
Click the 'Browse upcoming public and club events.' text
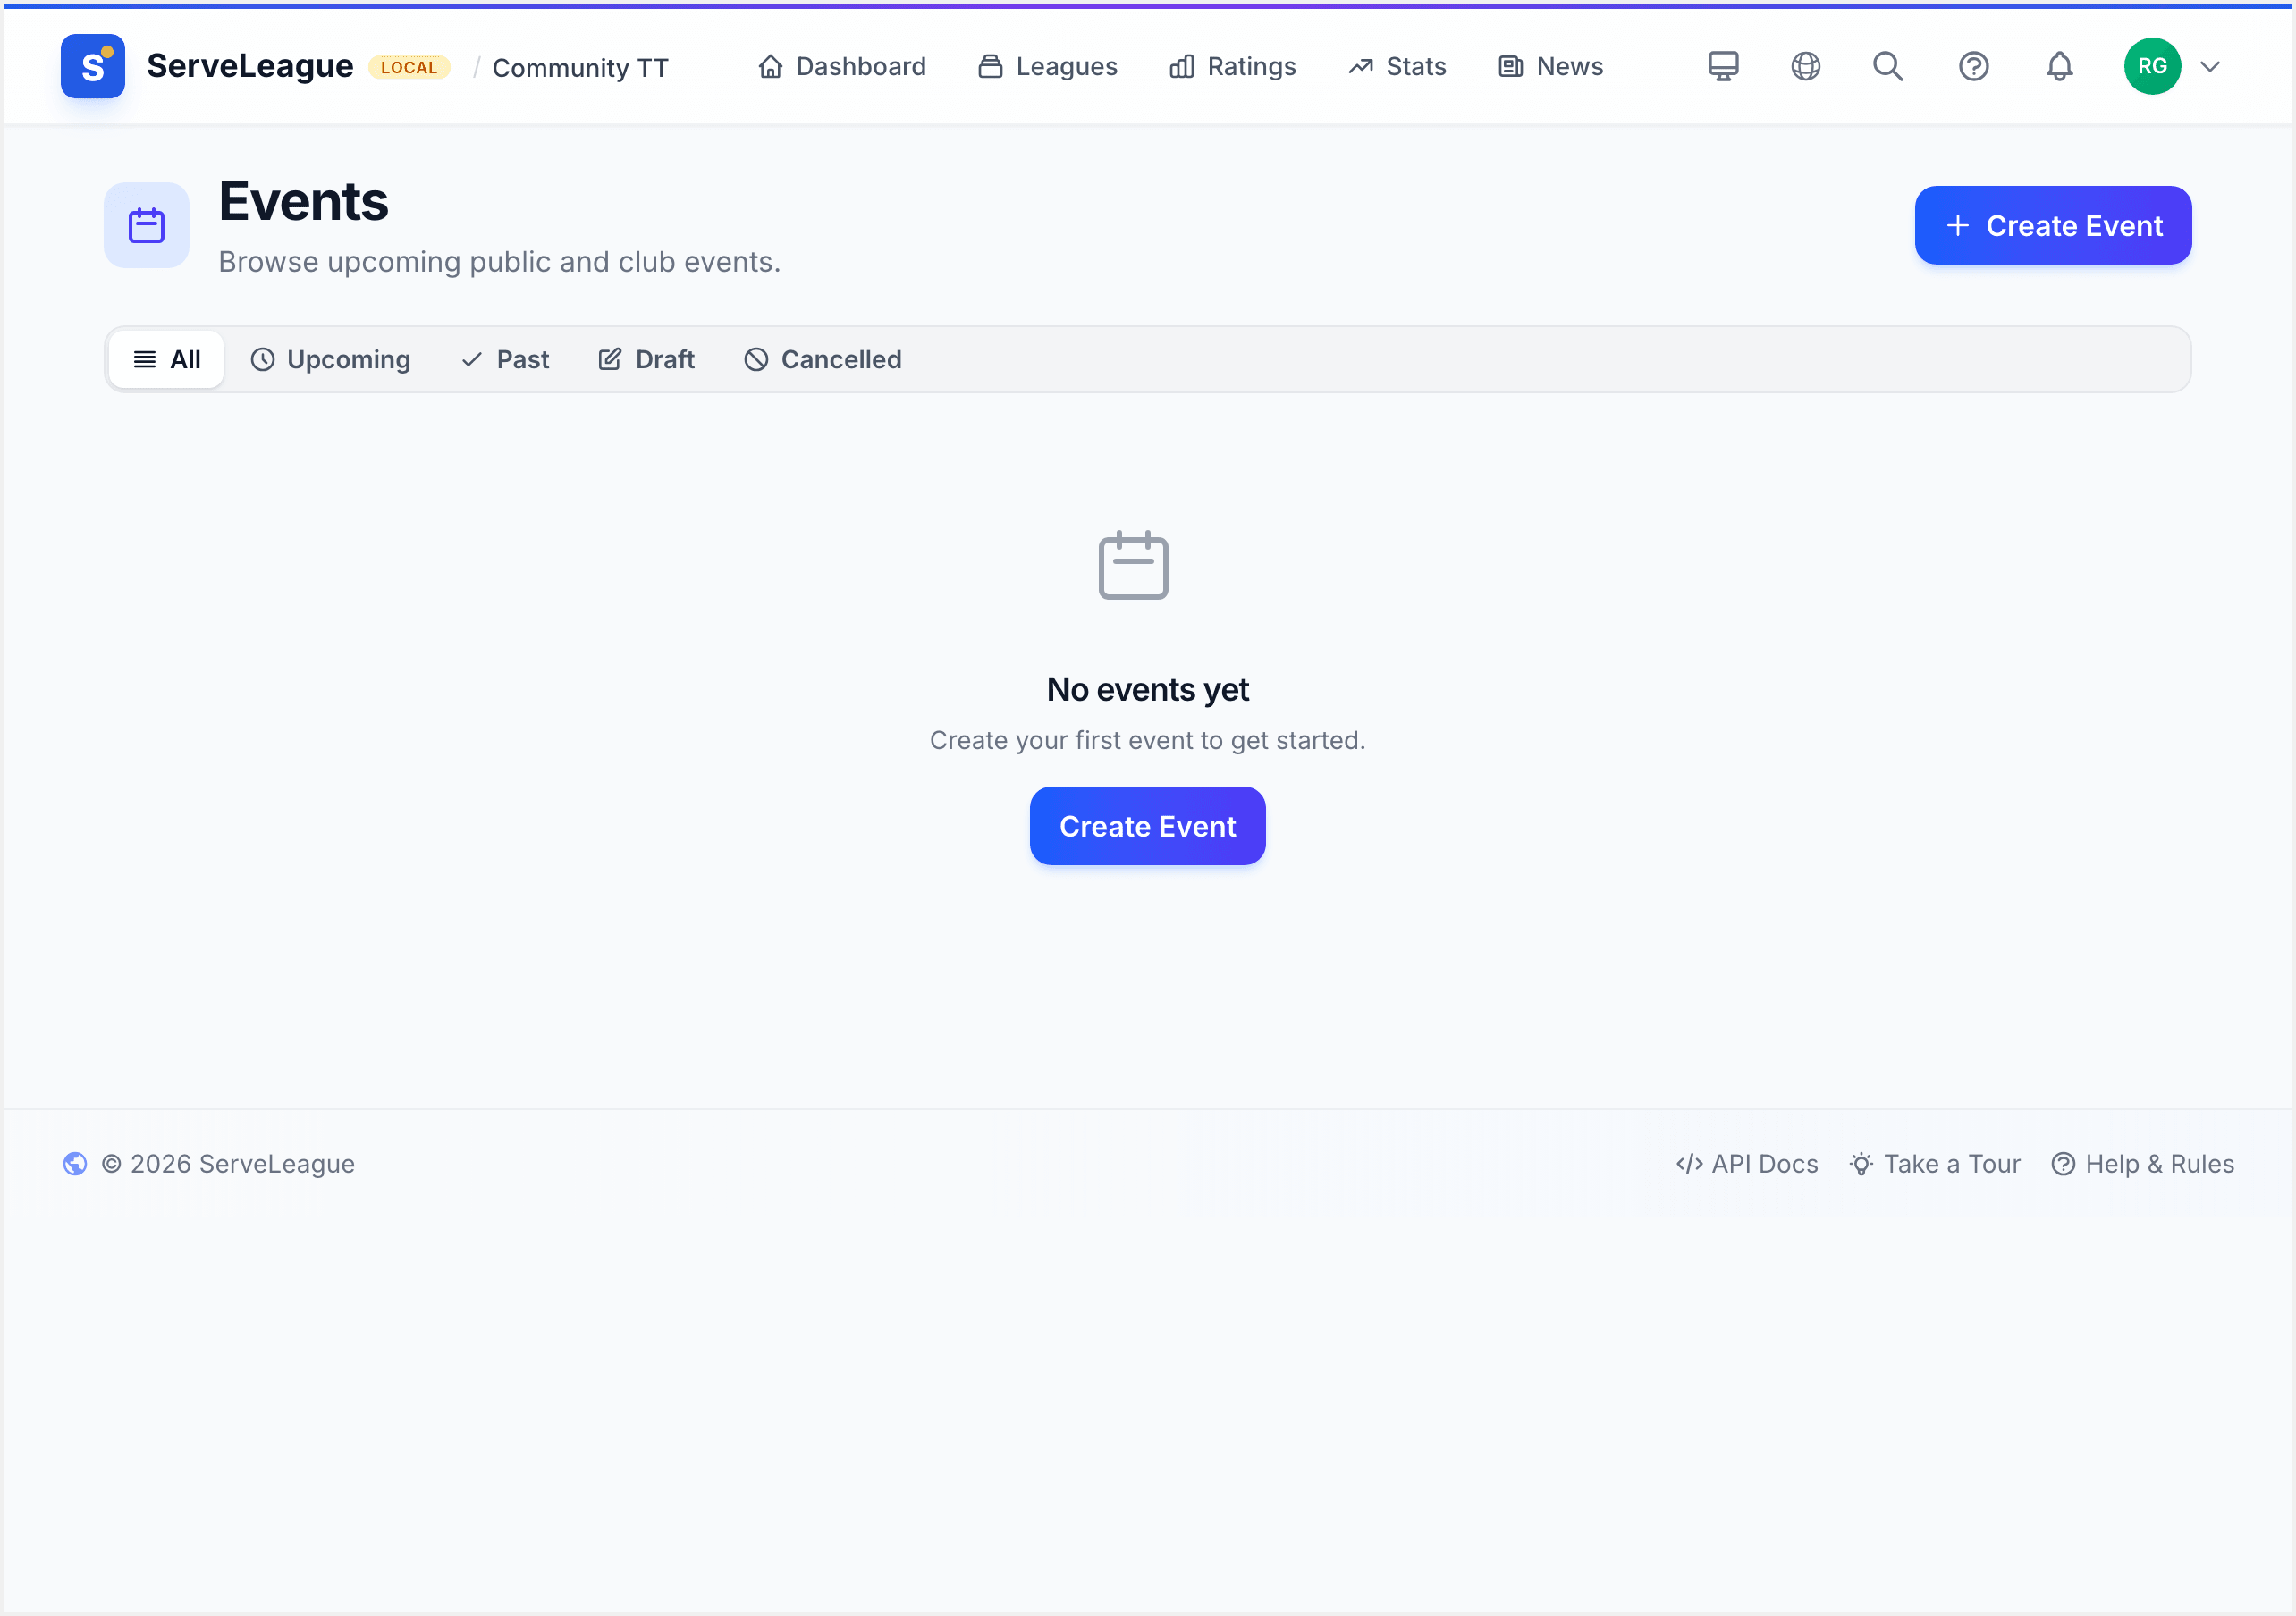pos(499,261)
